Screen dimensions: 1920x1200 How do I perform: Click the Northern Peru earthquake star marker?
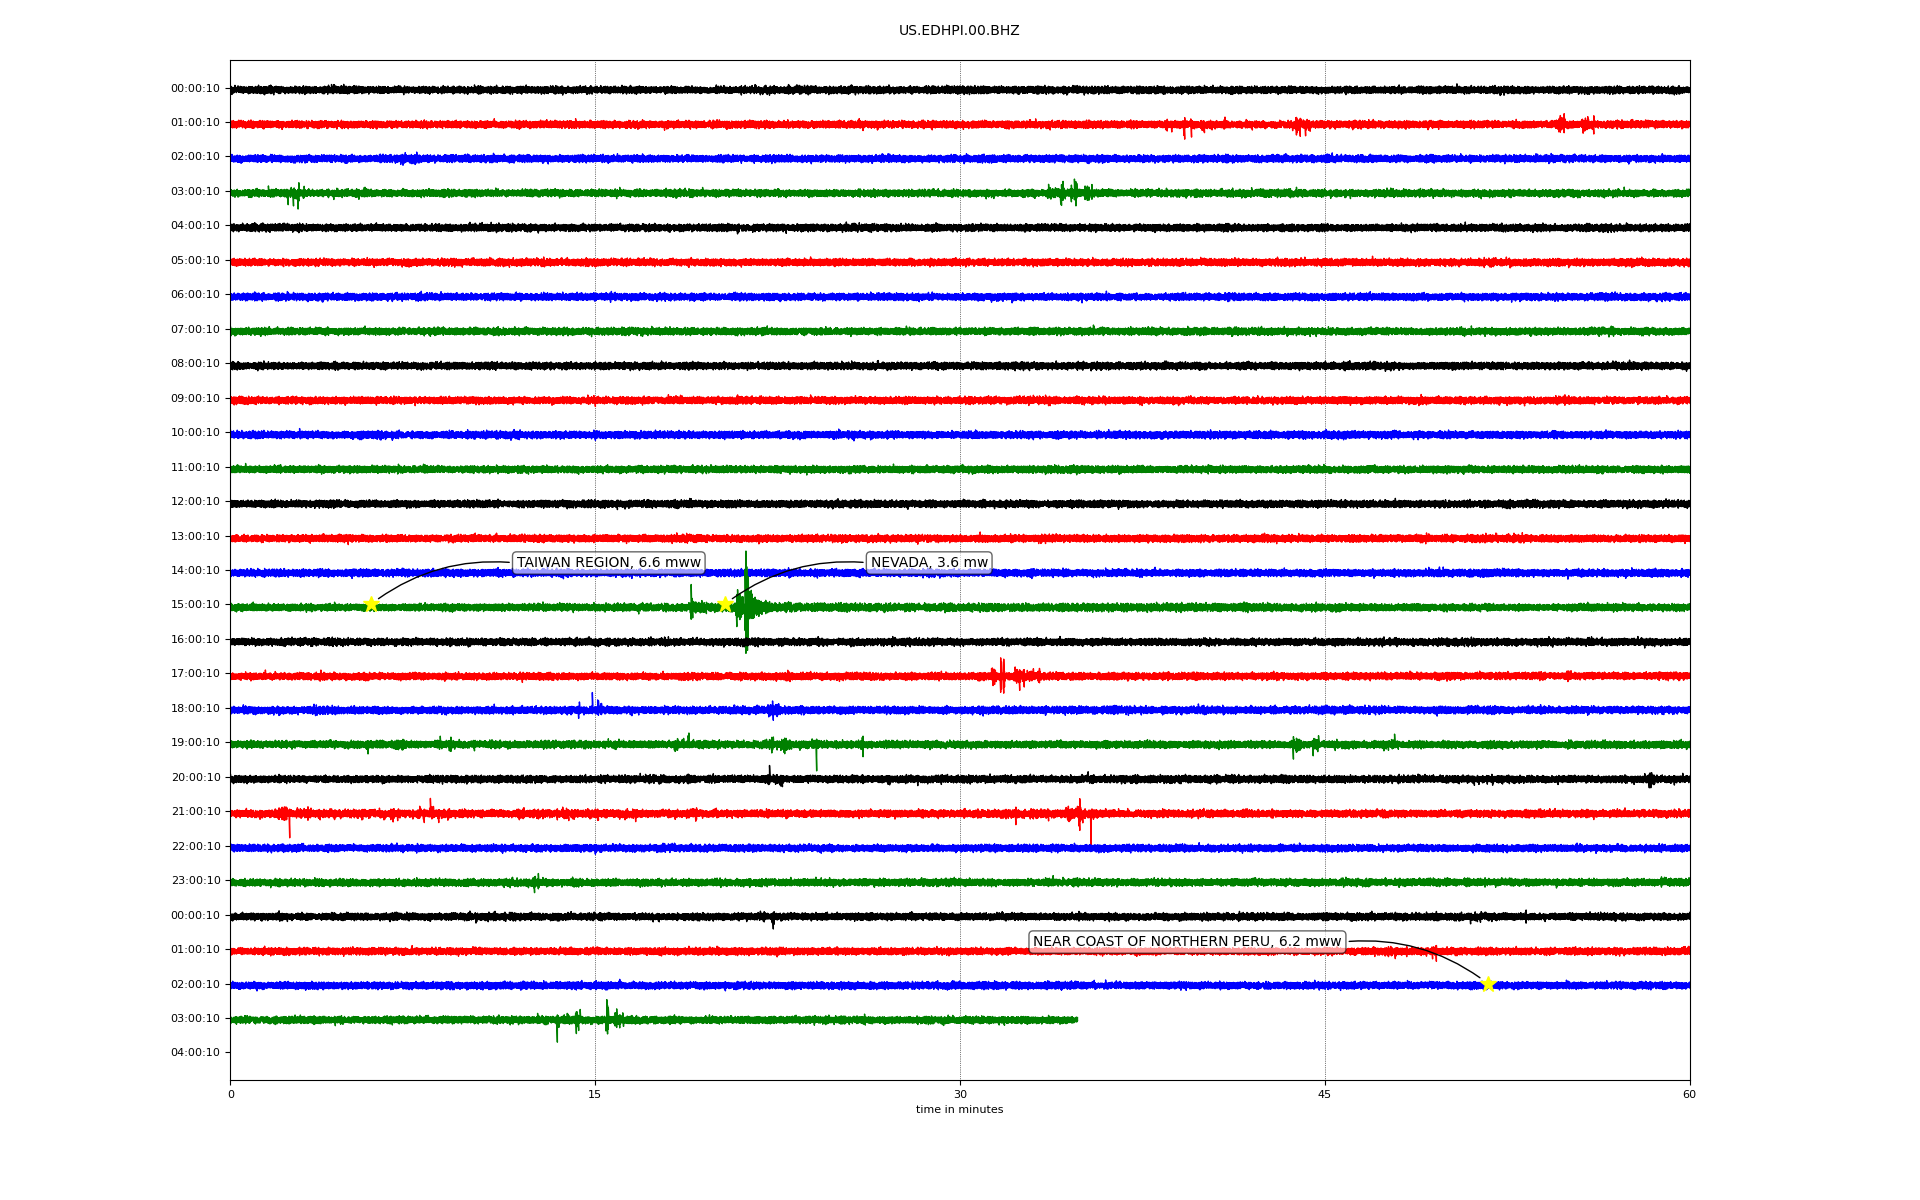tap(1488, 984)
